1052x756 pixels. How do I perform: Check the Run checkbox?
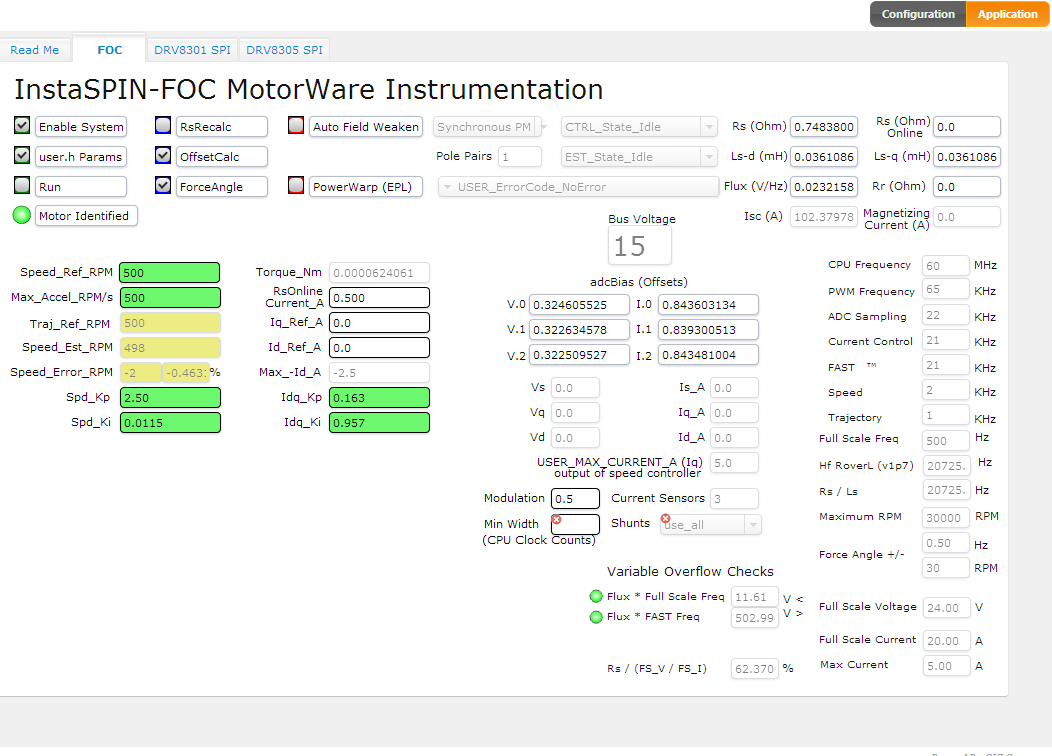pos(22,185)
